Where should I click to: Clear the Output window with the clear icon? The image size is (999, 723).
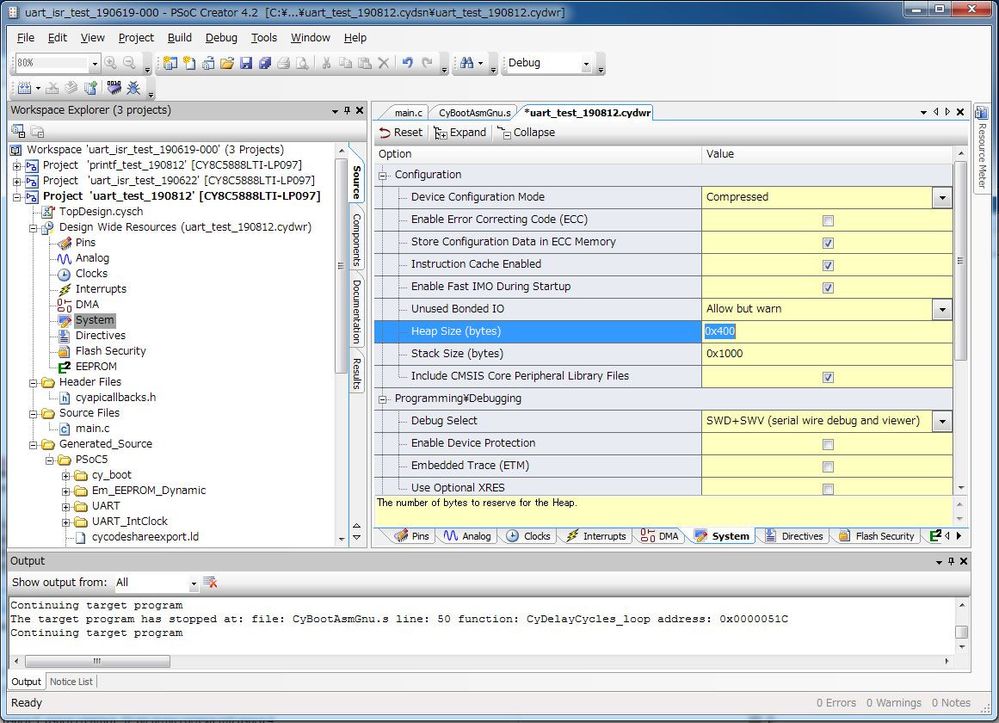coord(211,582)
